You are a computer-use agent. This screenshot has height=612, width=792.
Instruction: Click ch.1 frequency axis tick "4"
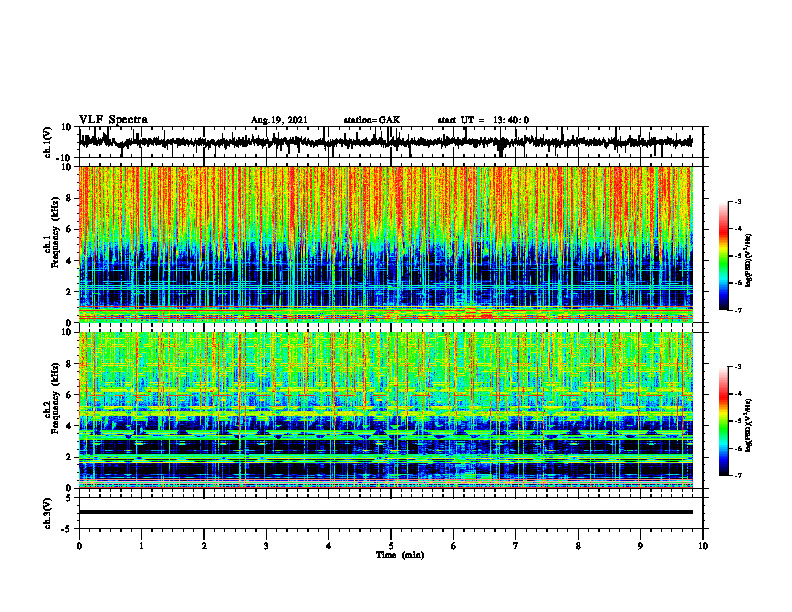click(69, 261)
